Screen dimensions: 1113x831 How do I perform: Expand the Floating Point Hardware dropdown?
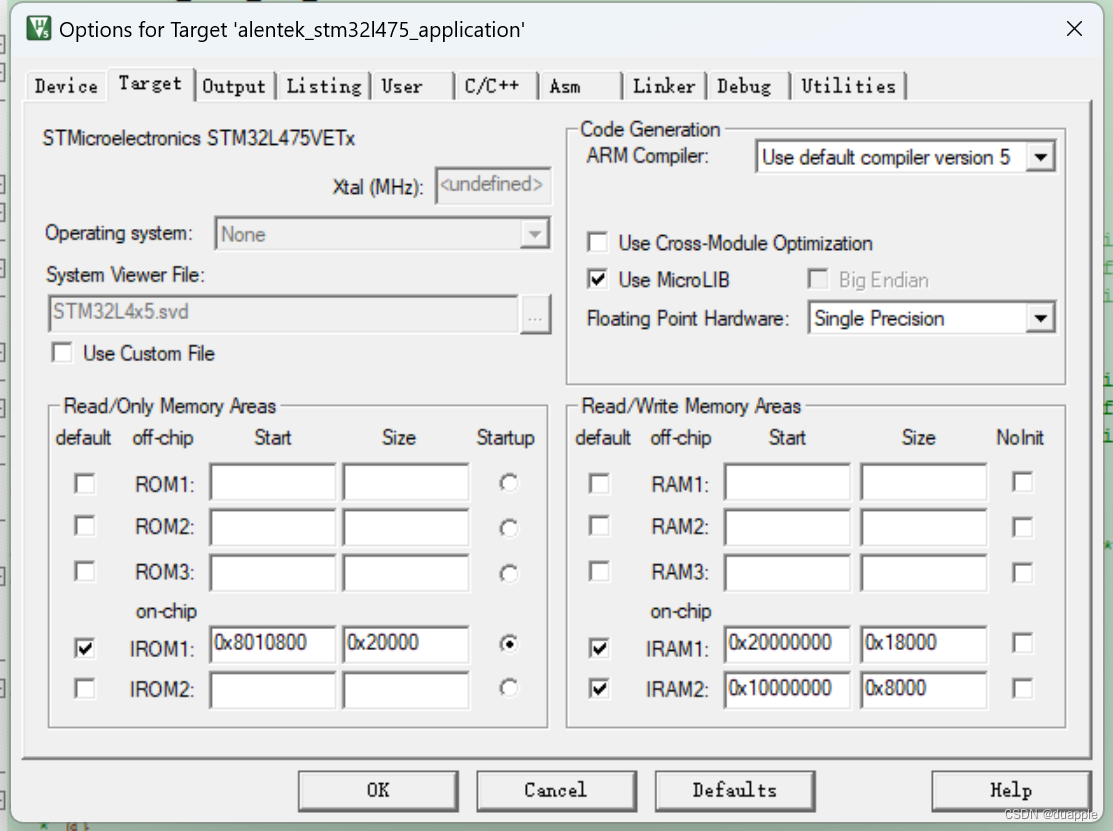point(1040,318)
